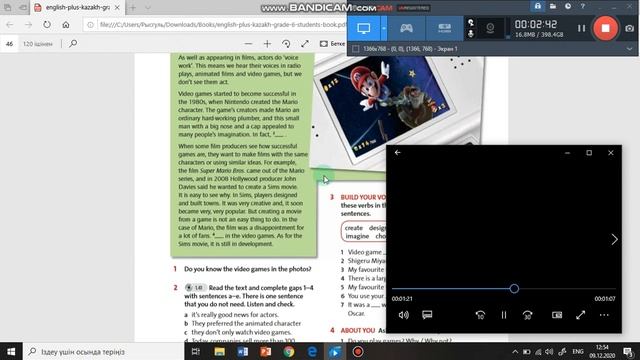The width and height of the screenshot is (640, 360).
Task: Click the address bar with PDF path
Action: click(x=215, y=25)
